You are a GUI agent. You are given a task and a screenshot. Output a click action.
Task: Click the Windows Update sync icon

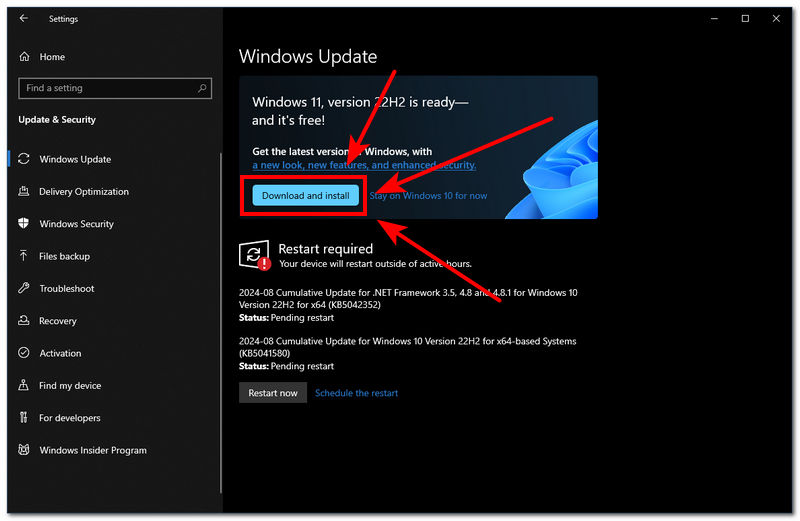tap(23, 159)
